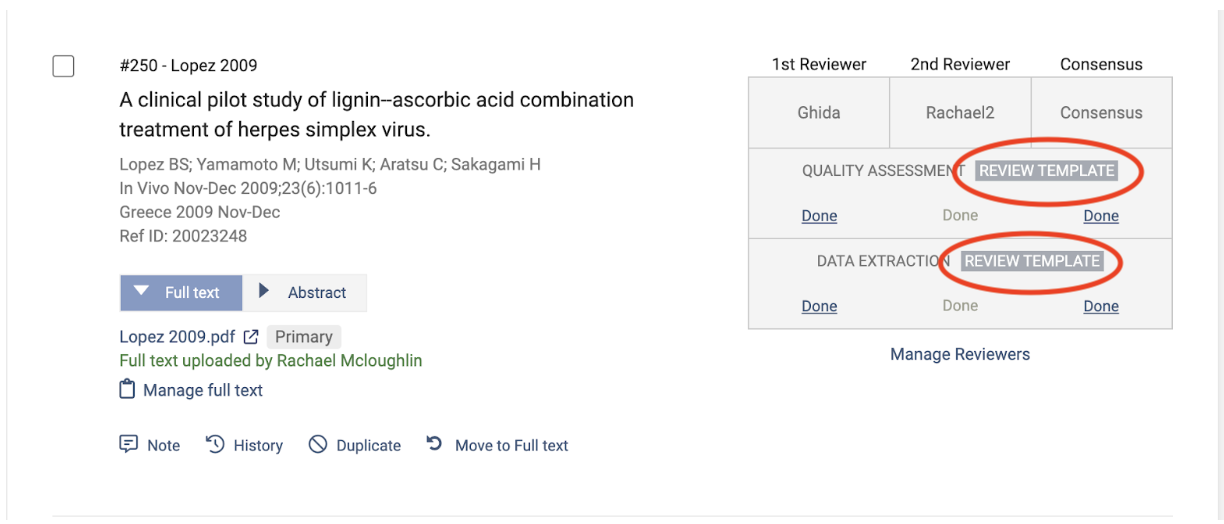Click the Duplicate circle-slash icon
The height and width of the screenshot is (524, 1224).
(x=318, y=444)
